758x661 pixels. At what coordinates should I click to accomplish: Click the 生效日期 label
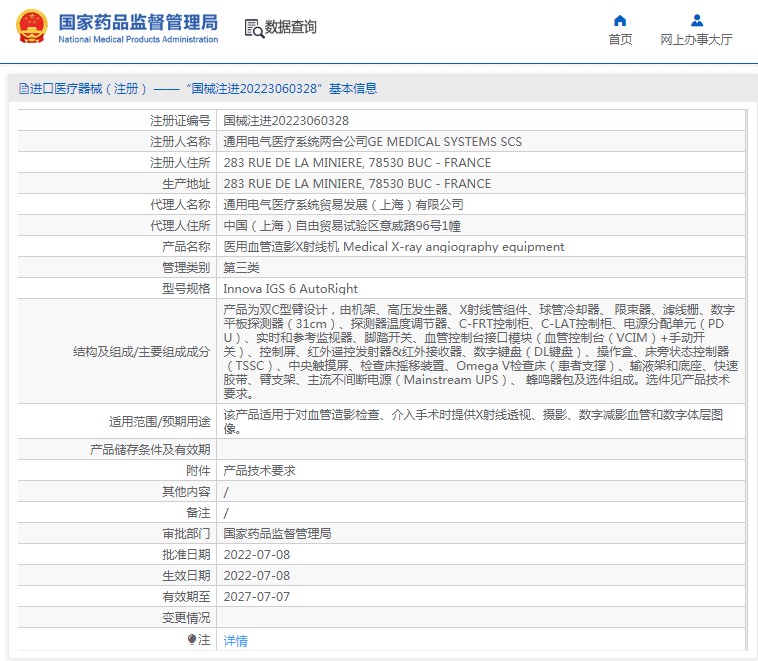[x=186, y=576]
